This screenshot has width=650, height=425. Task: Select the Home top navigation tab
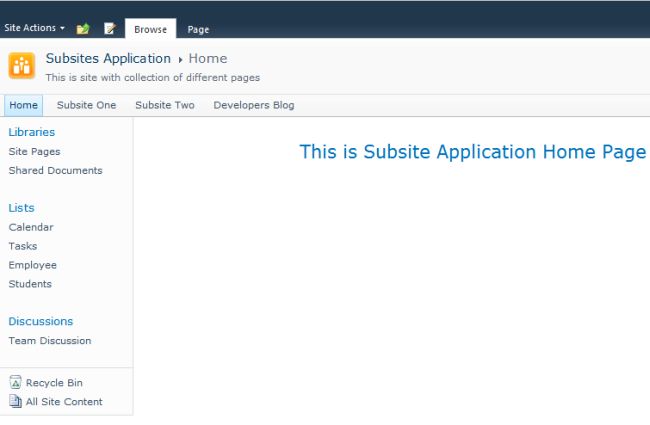[24, 105]
